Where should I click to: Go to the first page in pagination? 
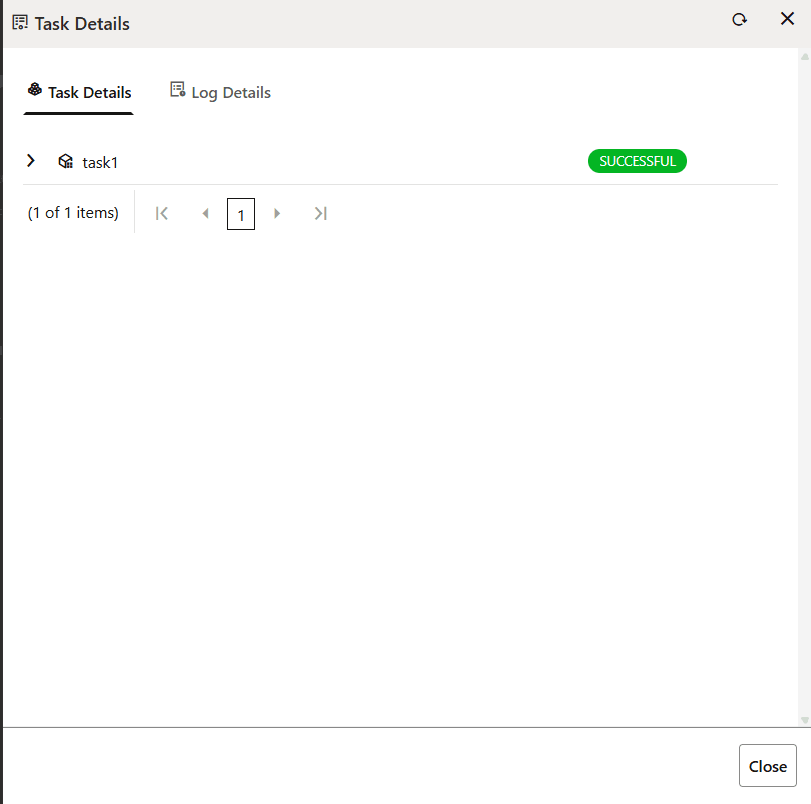click(161, 213)
